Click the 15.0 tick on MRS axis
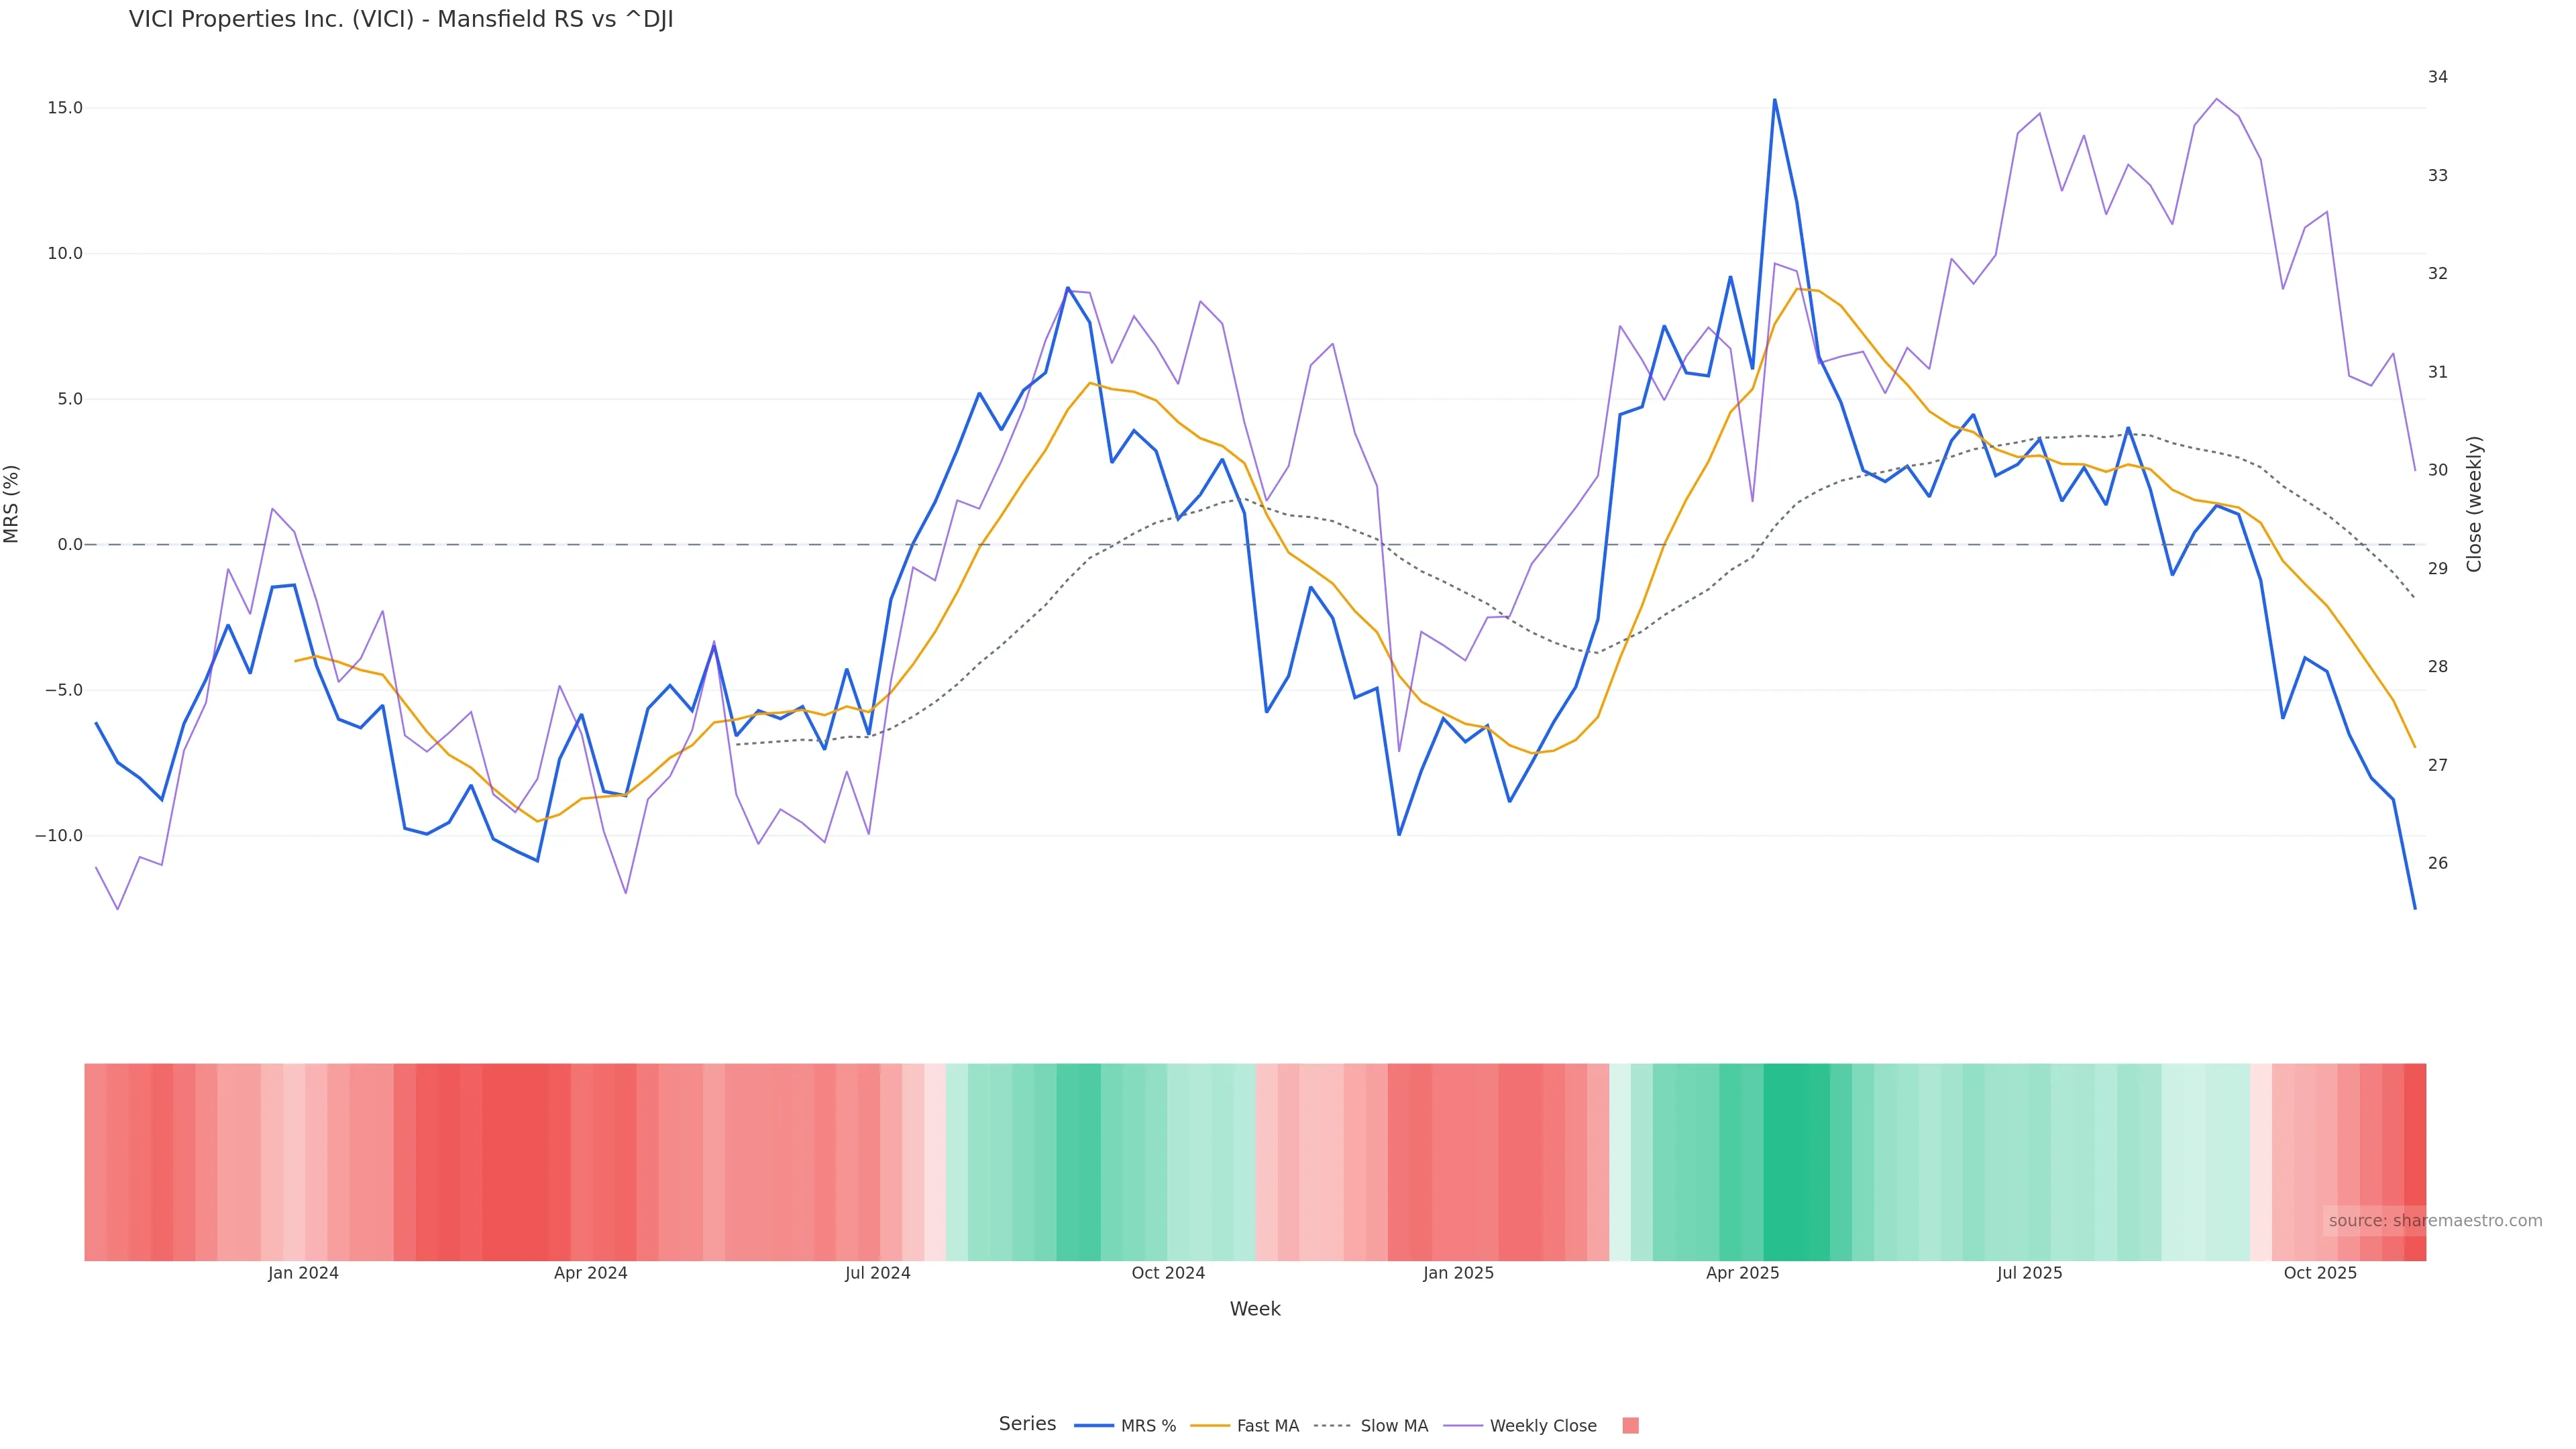This screenshot has width=2576, height=1449. click(65, 108)
